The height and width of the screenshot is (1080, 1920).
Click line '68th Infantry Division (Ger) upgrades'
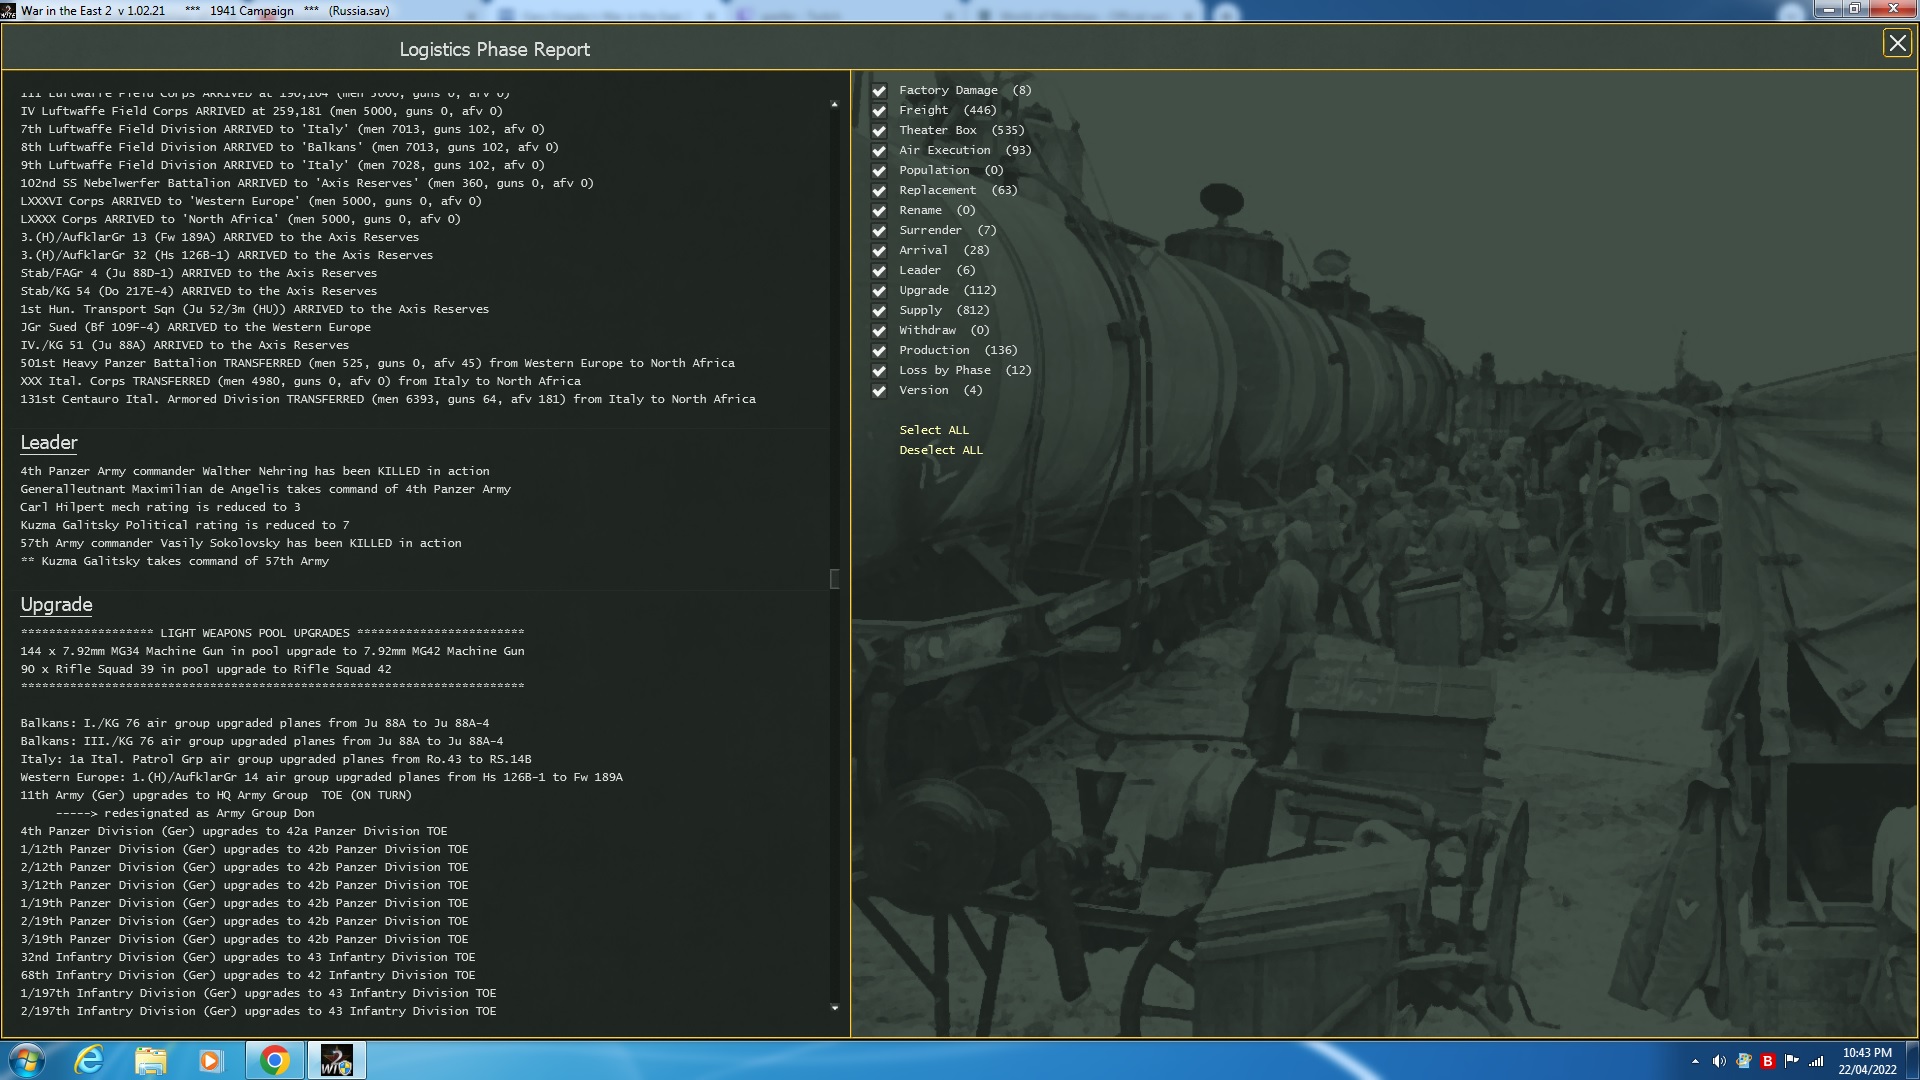[x=248, y=975]
